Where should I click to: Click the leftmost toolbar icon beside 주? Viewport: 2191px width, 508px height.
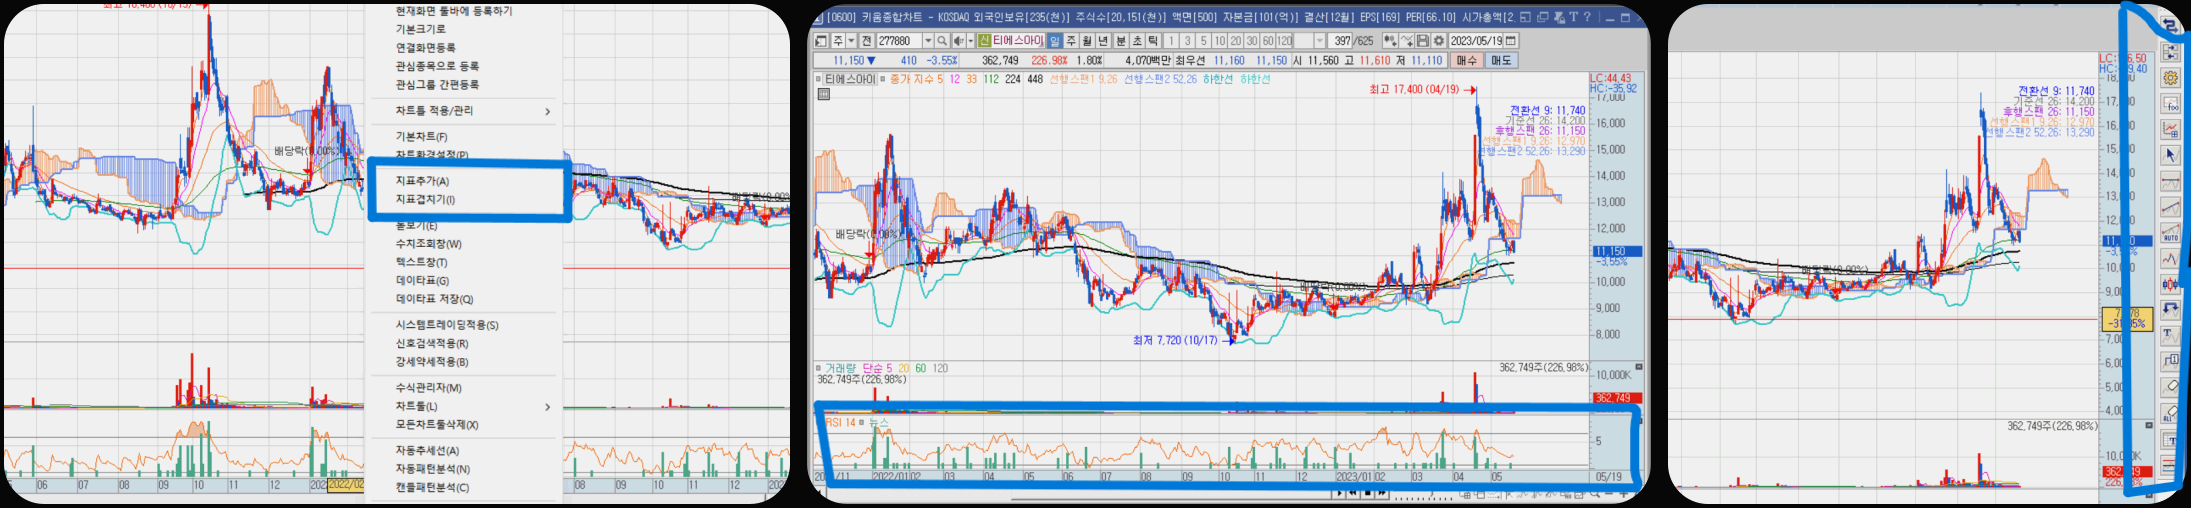(x=821, y=41)
